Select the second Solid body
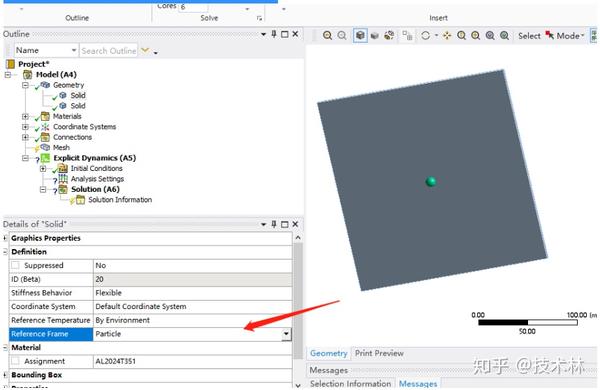The height and width of the screenshot is (390, 600). [78, 106]
